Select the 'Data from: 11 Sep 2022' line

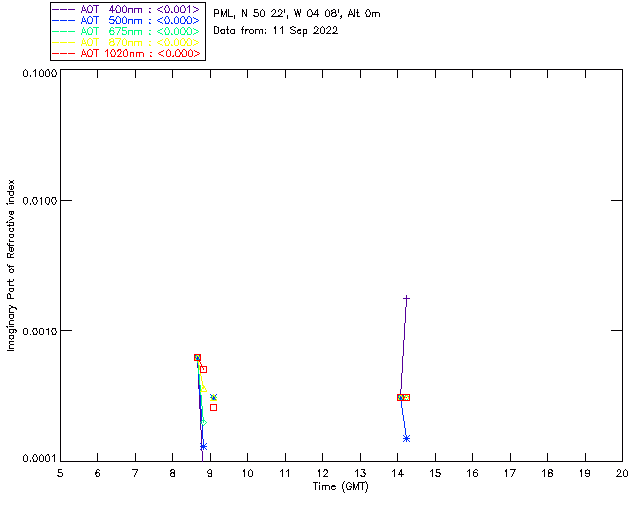pyautogui.click(x=276, y=31)
